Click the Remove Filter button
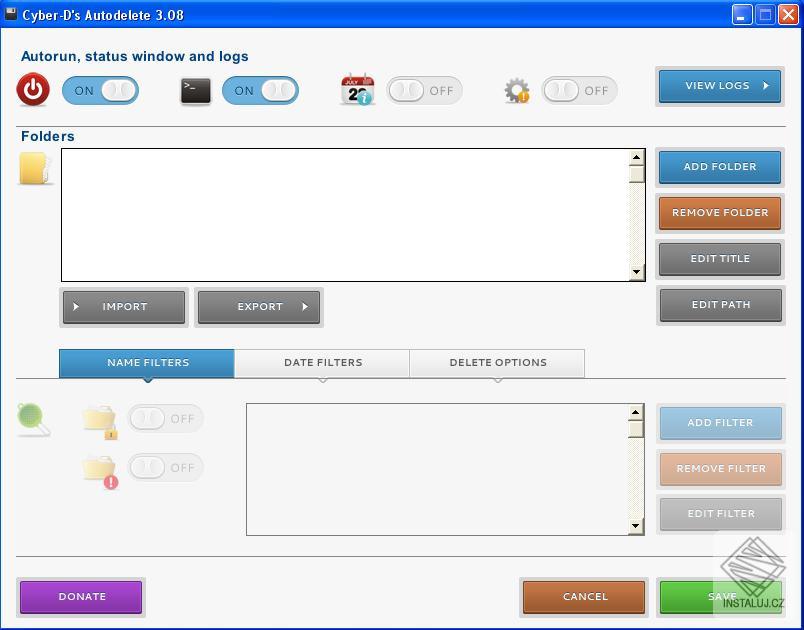 pos(720,469)
